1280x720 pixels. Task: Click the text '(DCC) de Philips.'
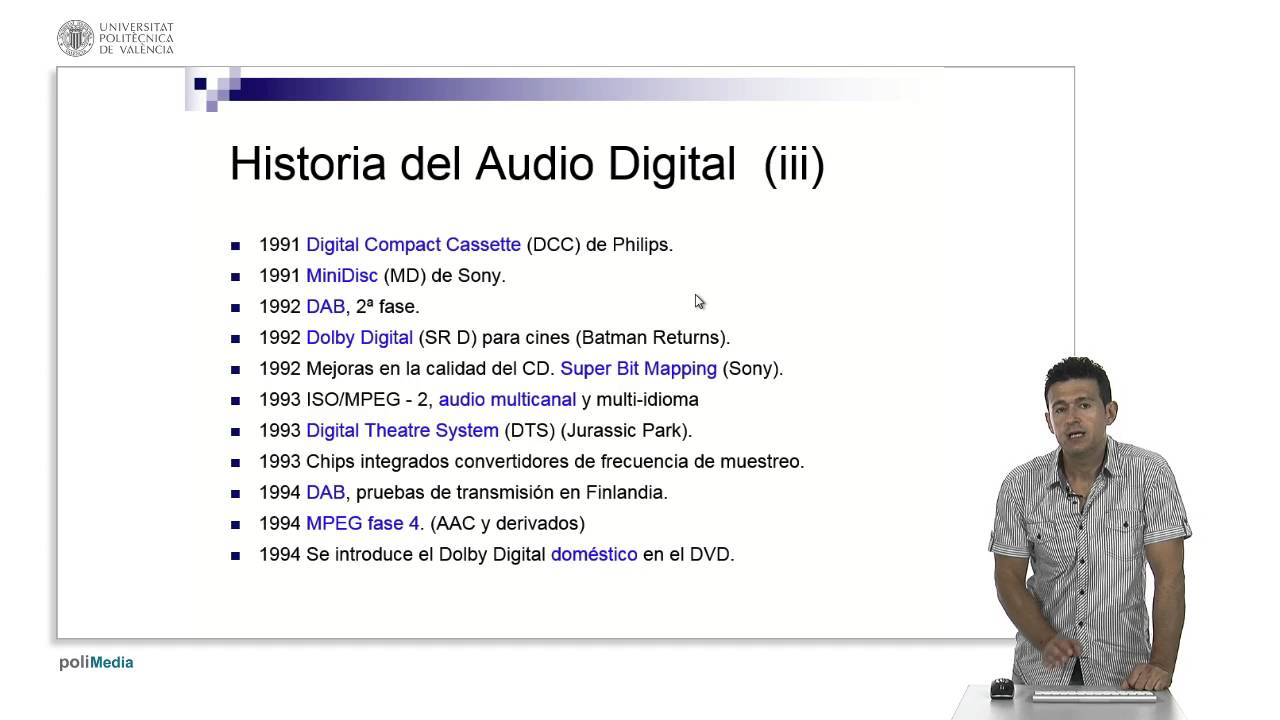(x=600, y=245)
